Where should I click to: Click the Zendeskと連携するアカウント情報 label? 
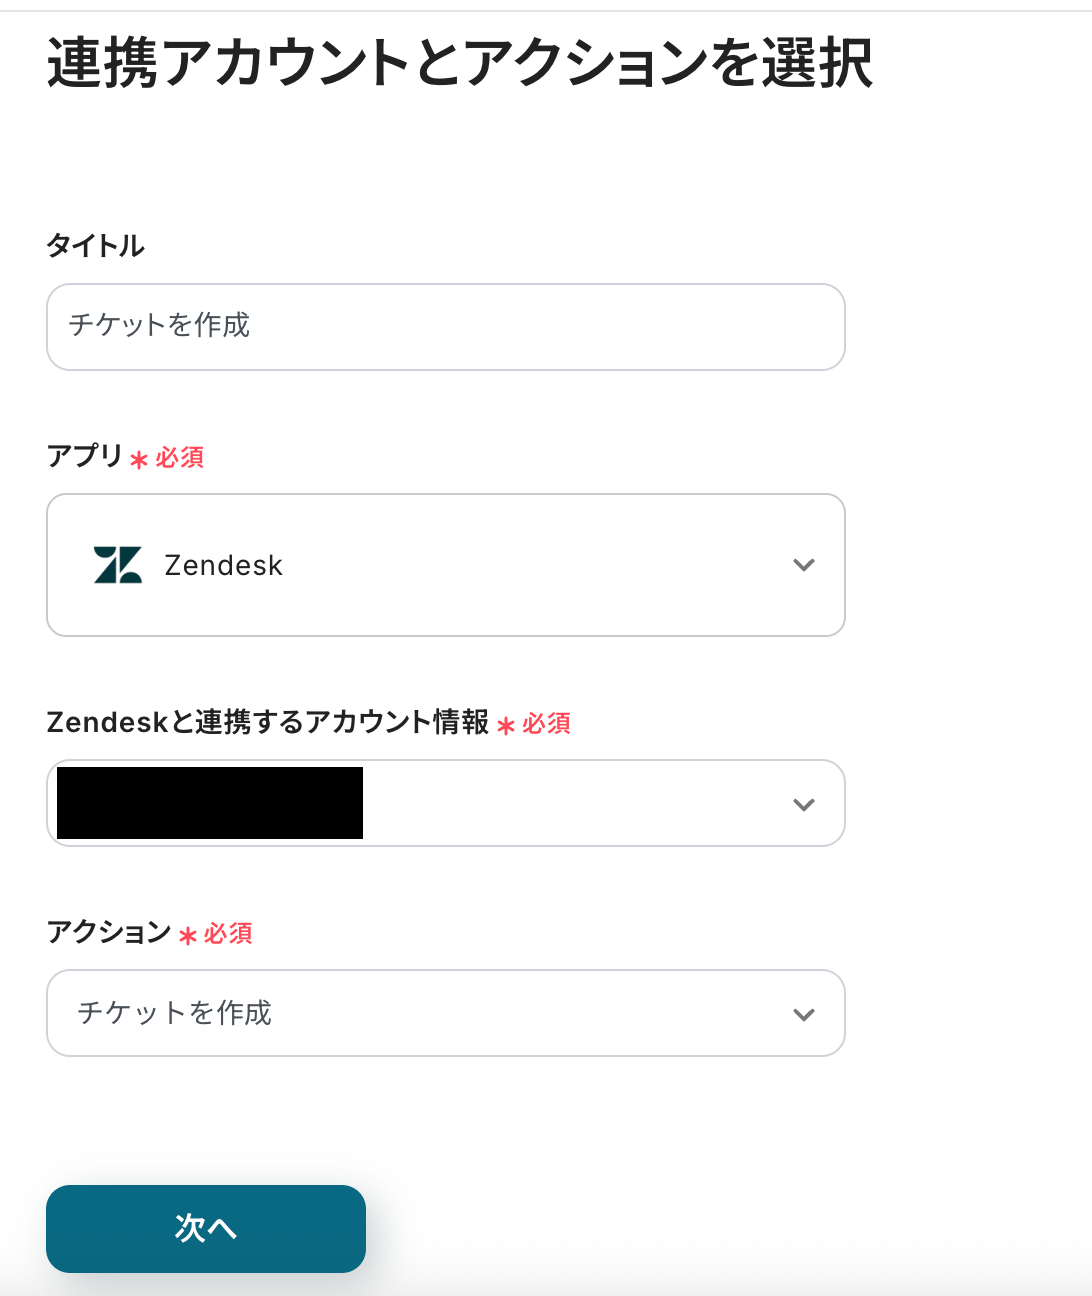(x=268, y=722)
